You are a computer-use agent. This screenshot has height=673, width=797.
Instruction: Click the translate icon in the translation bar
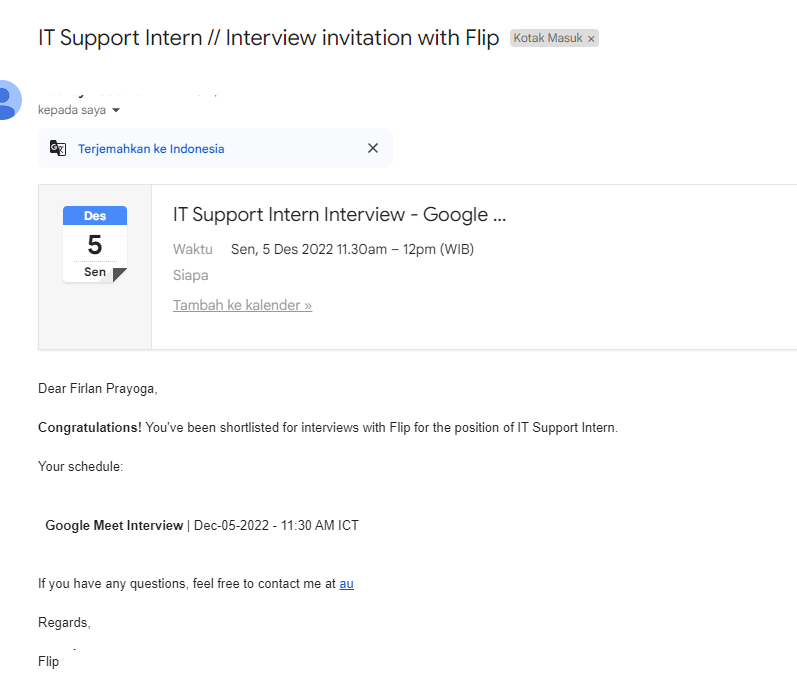click(58, 148)
